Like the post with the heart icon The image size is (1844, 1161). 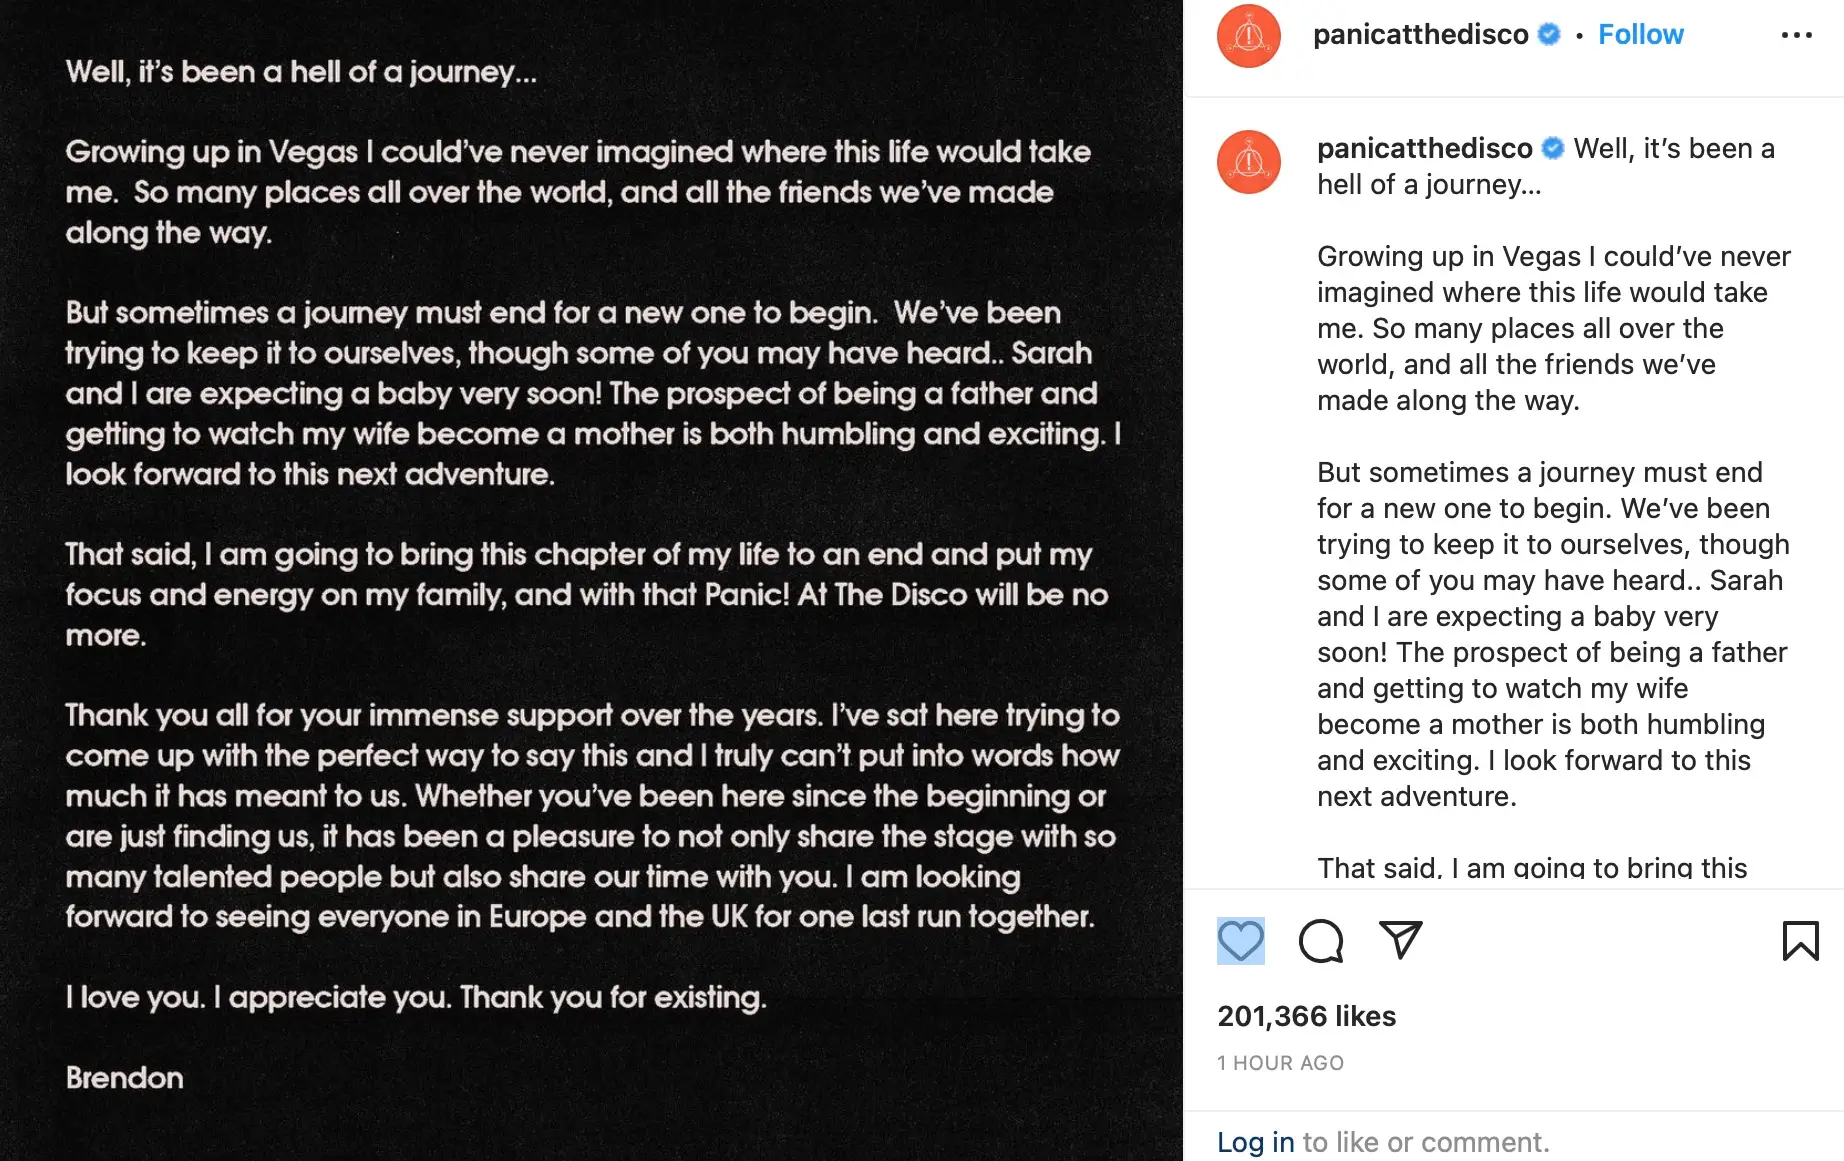pos(1240,941)
